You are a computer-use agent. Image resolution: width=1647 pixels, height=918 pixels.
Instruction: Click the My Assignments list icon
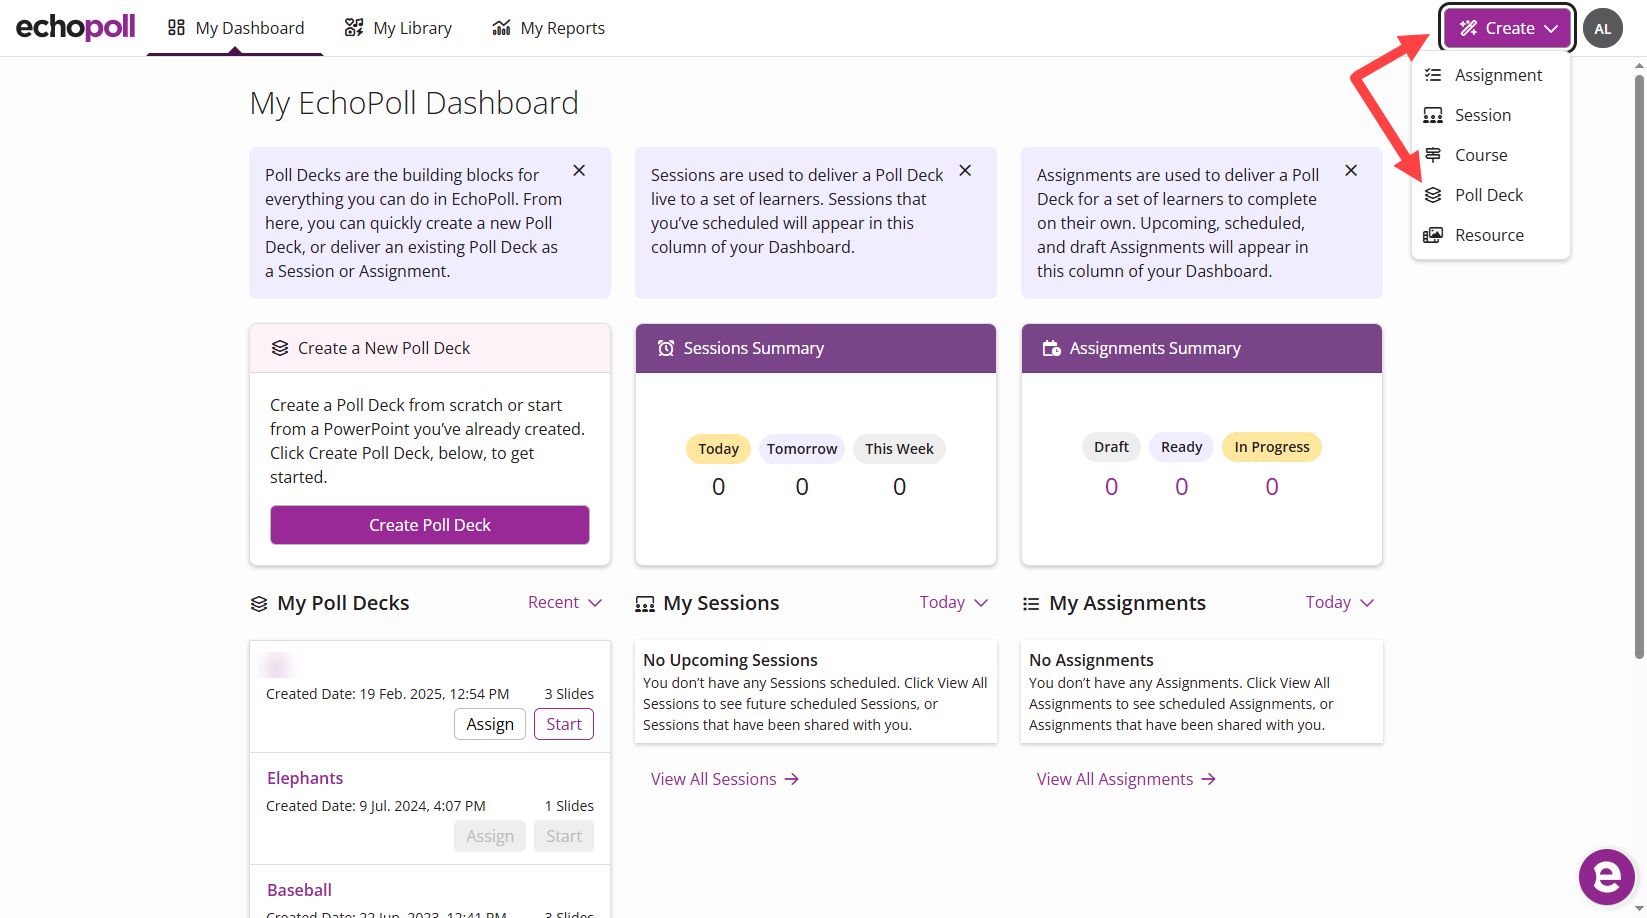[x=1031, y=604]
